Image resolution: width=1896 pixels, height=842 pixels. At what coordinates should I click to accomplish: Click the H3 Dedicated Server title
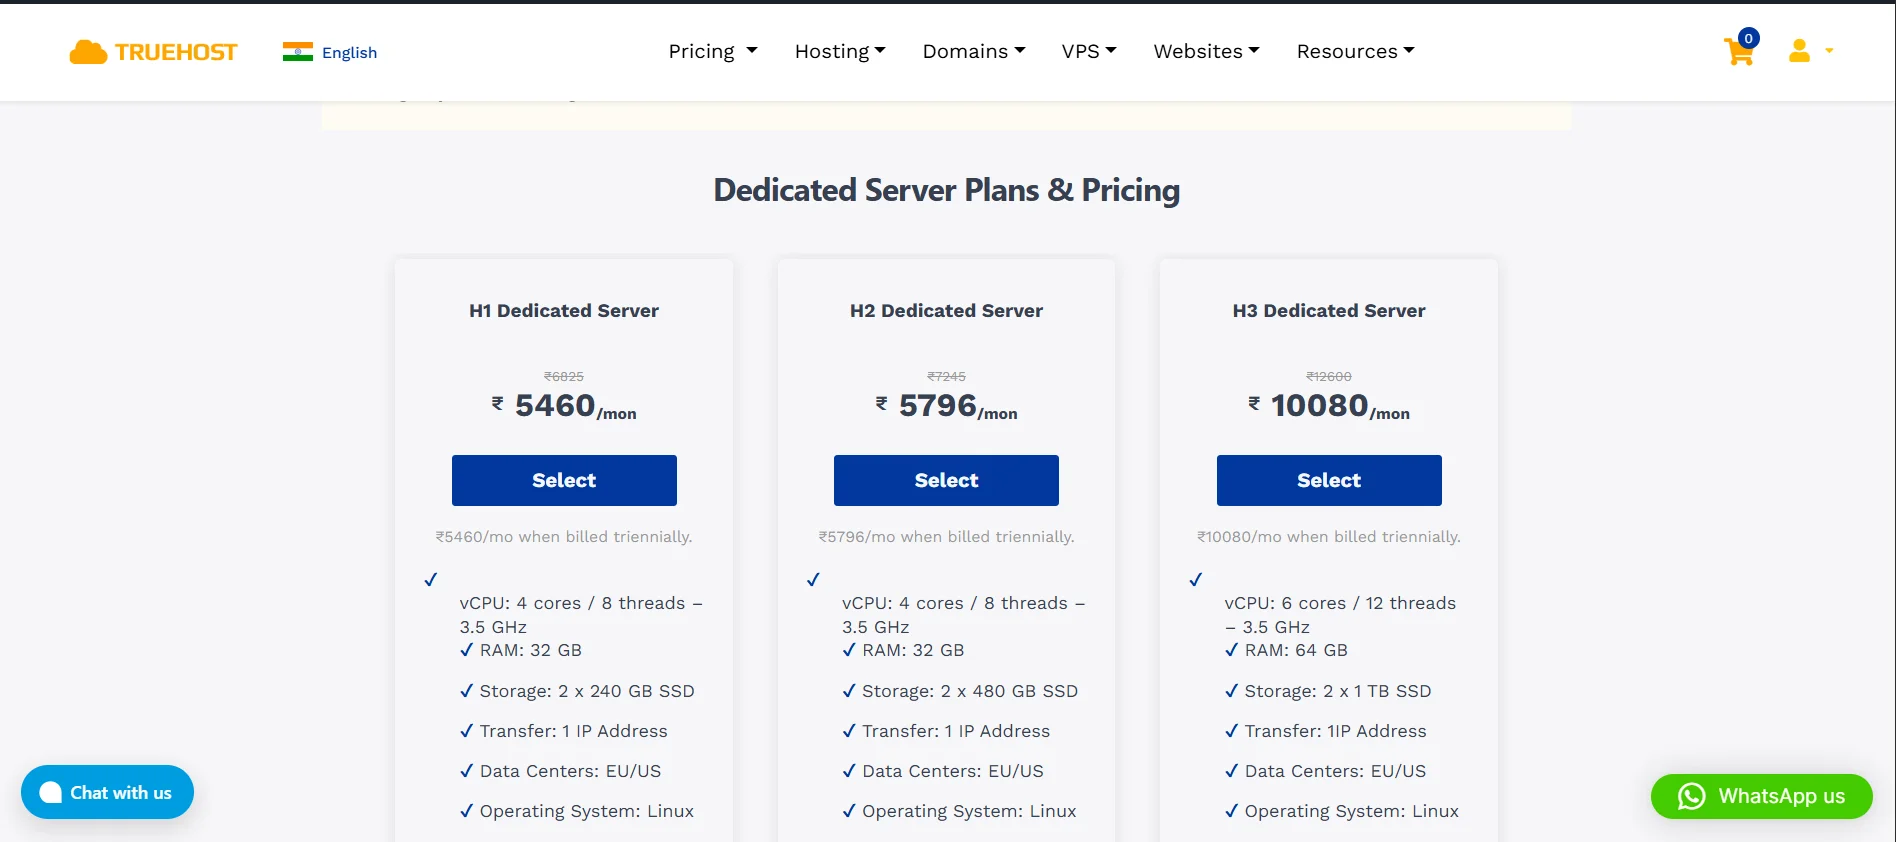[x=1329, y=311]
